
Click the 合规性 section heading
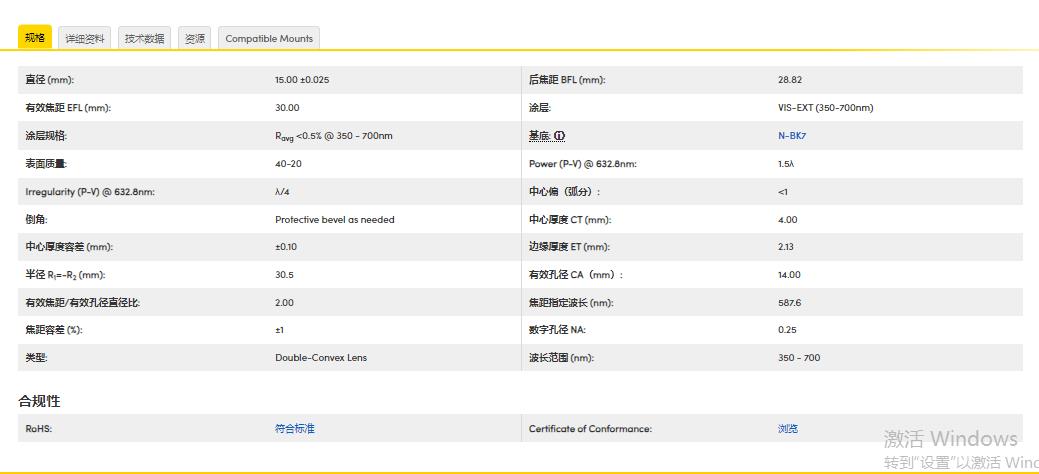tap(39, 400)
